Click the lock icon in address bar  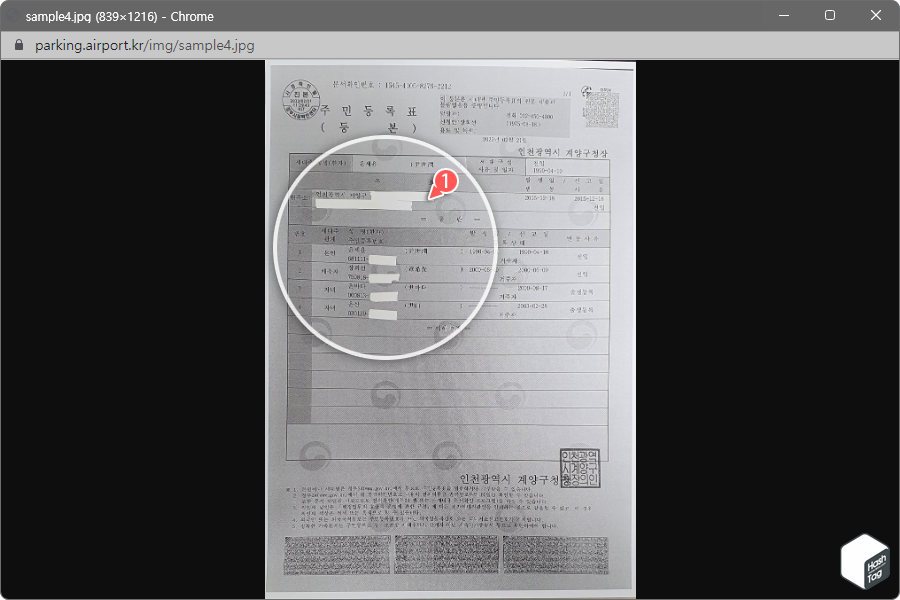pyautogui.click(x=19, y=45)
